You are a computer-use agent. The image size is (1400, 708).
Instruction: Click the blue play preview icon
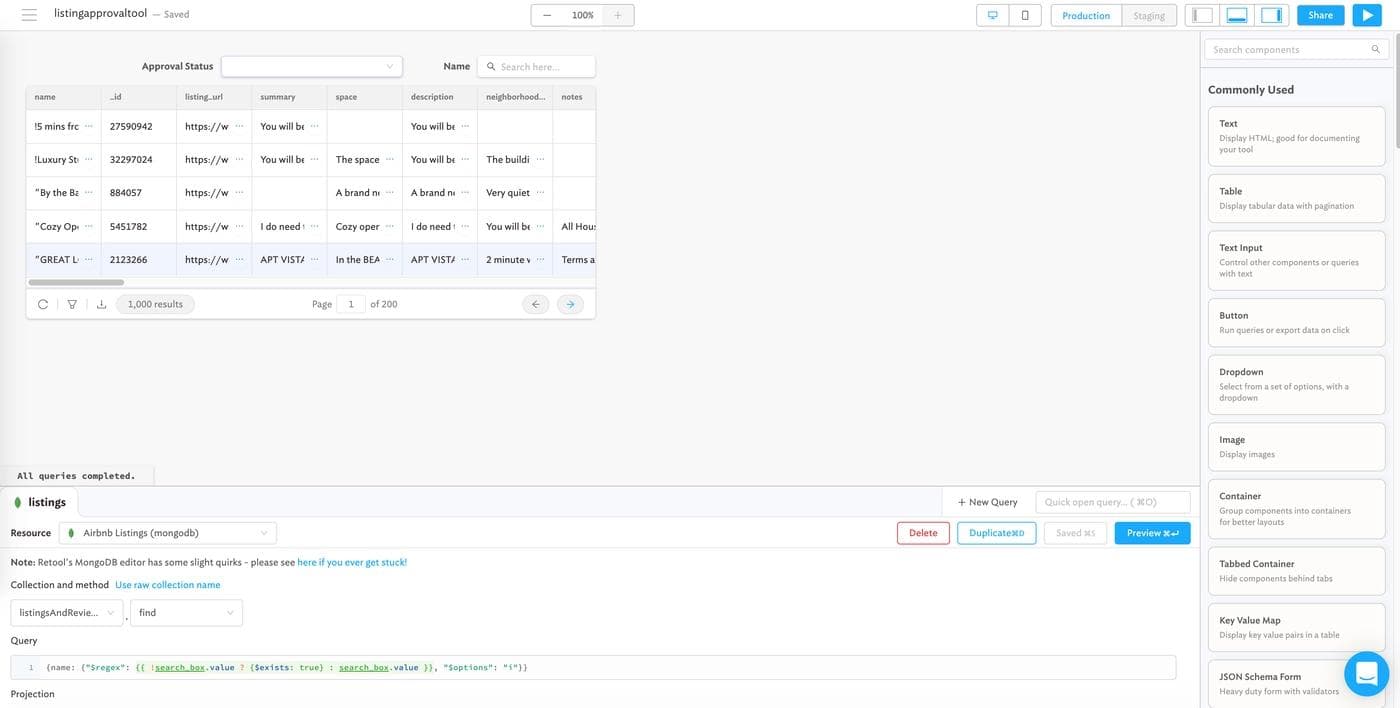[x=1366, y=15]
